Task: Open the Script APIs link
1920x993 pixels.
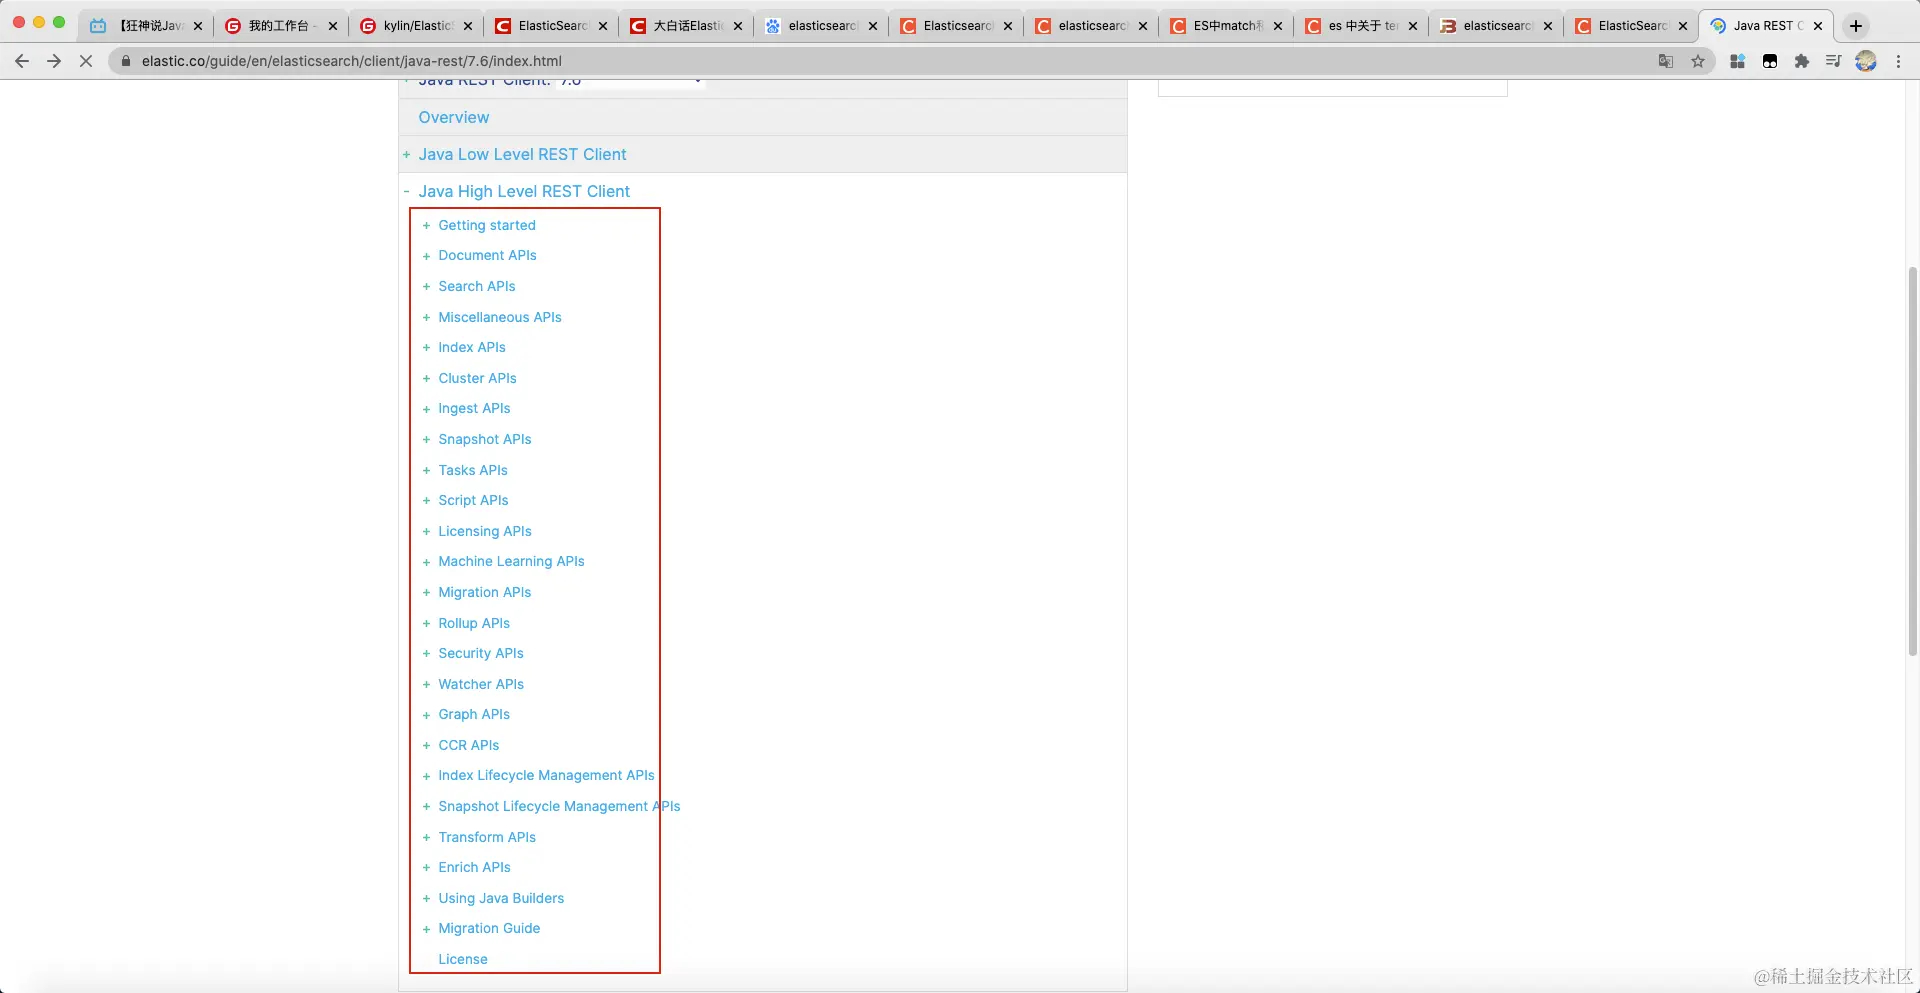Action: [x=473, y=500]
